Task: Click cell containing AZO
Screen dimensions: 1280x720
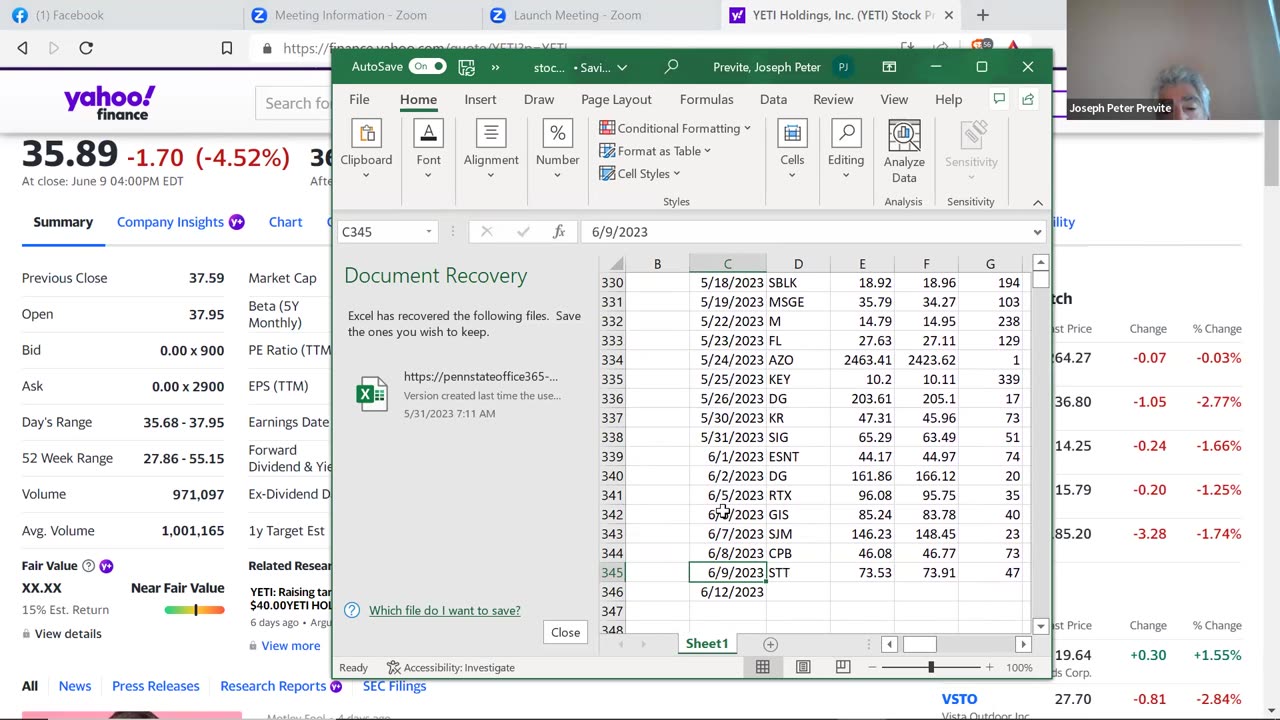Action: pos(798,360)
